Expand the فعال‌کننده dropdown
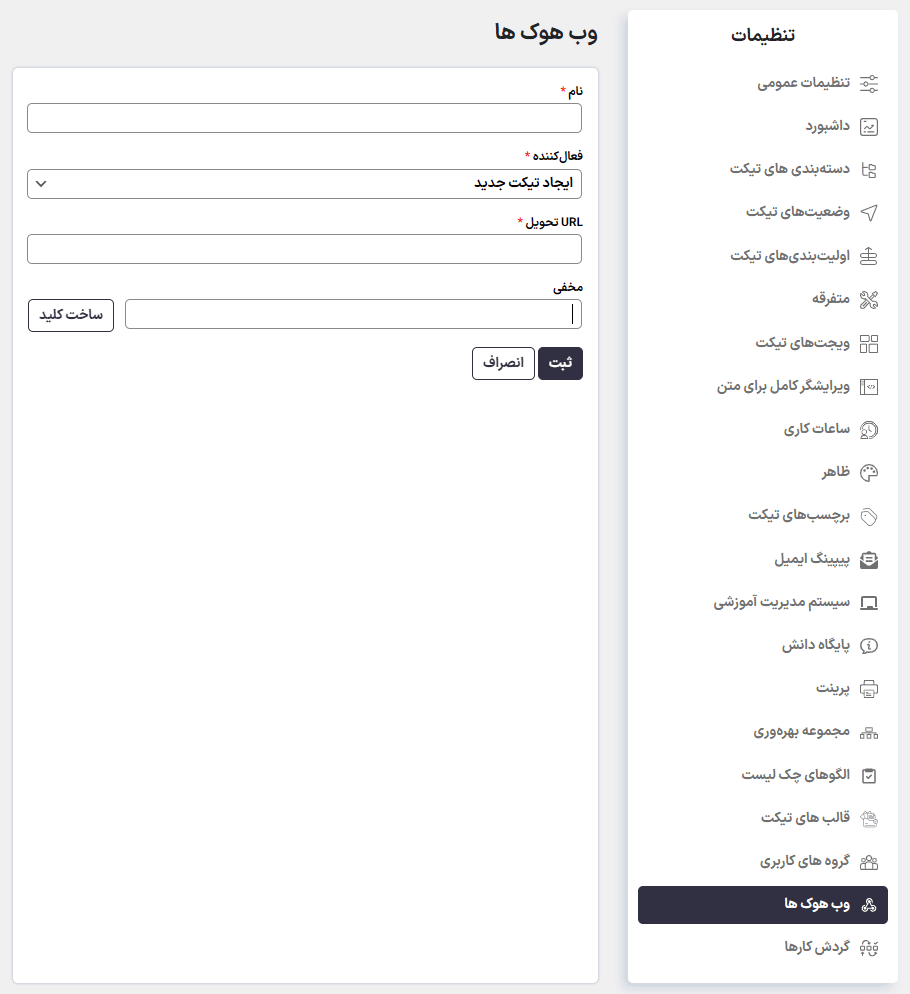This screenshot has width=910, height=994. click(304, 184)
